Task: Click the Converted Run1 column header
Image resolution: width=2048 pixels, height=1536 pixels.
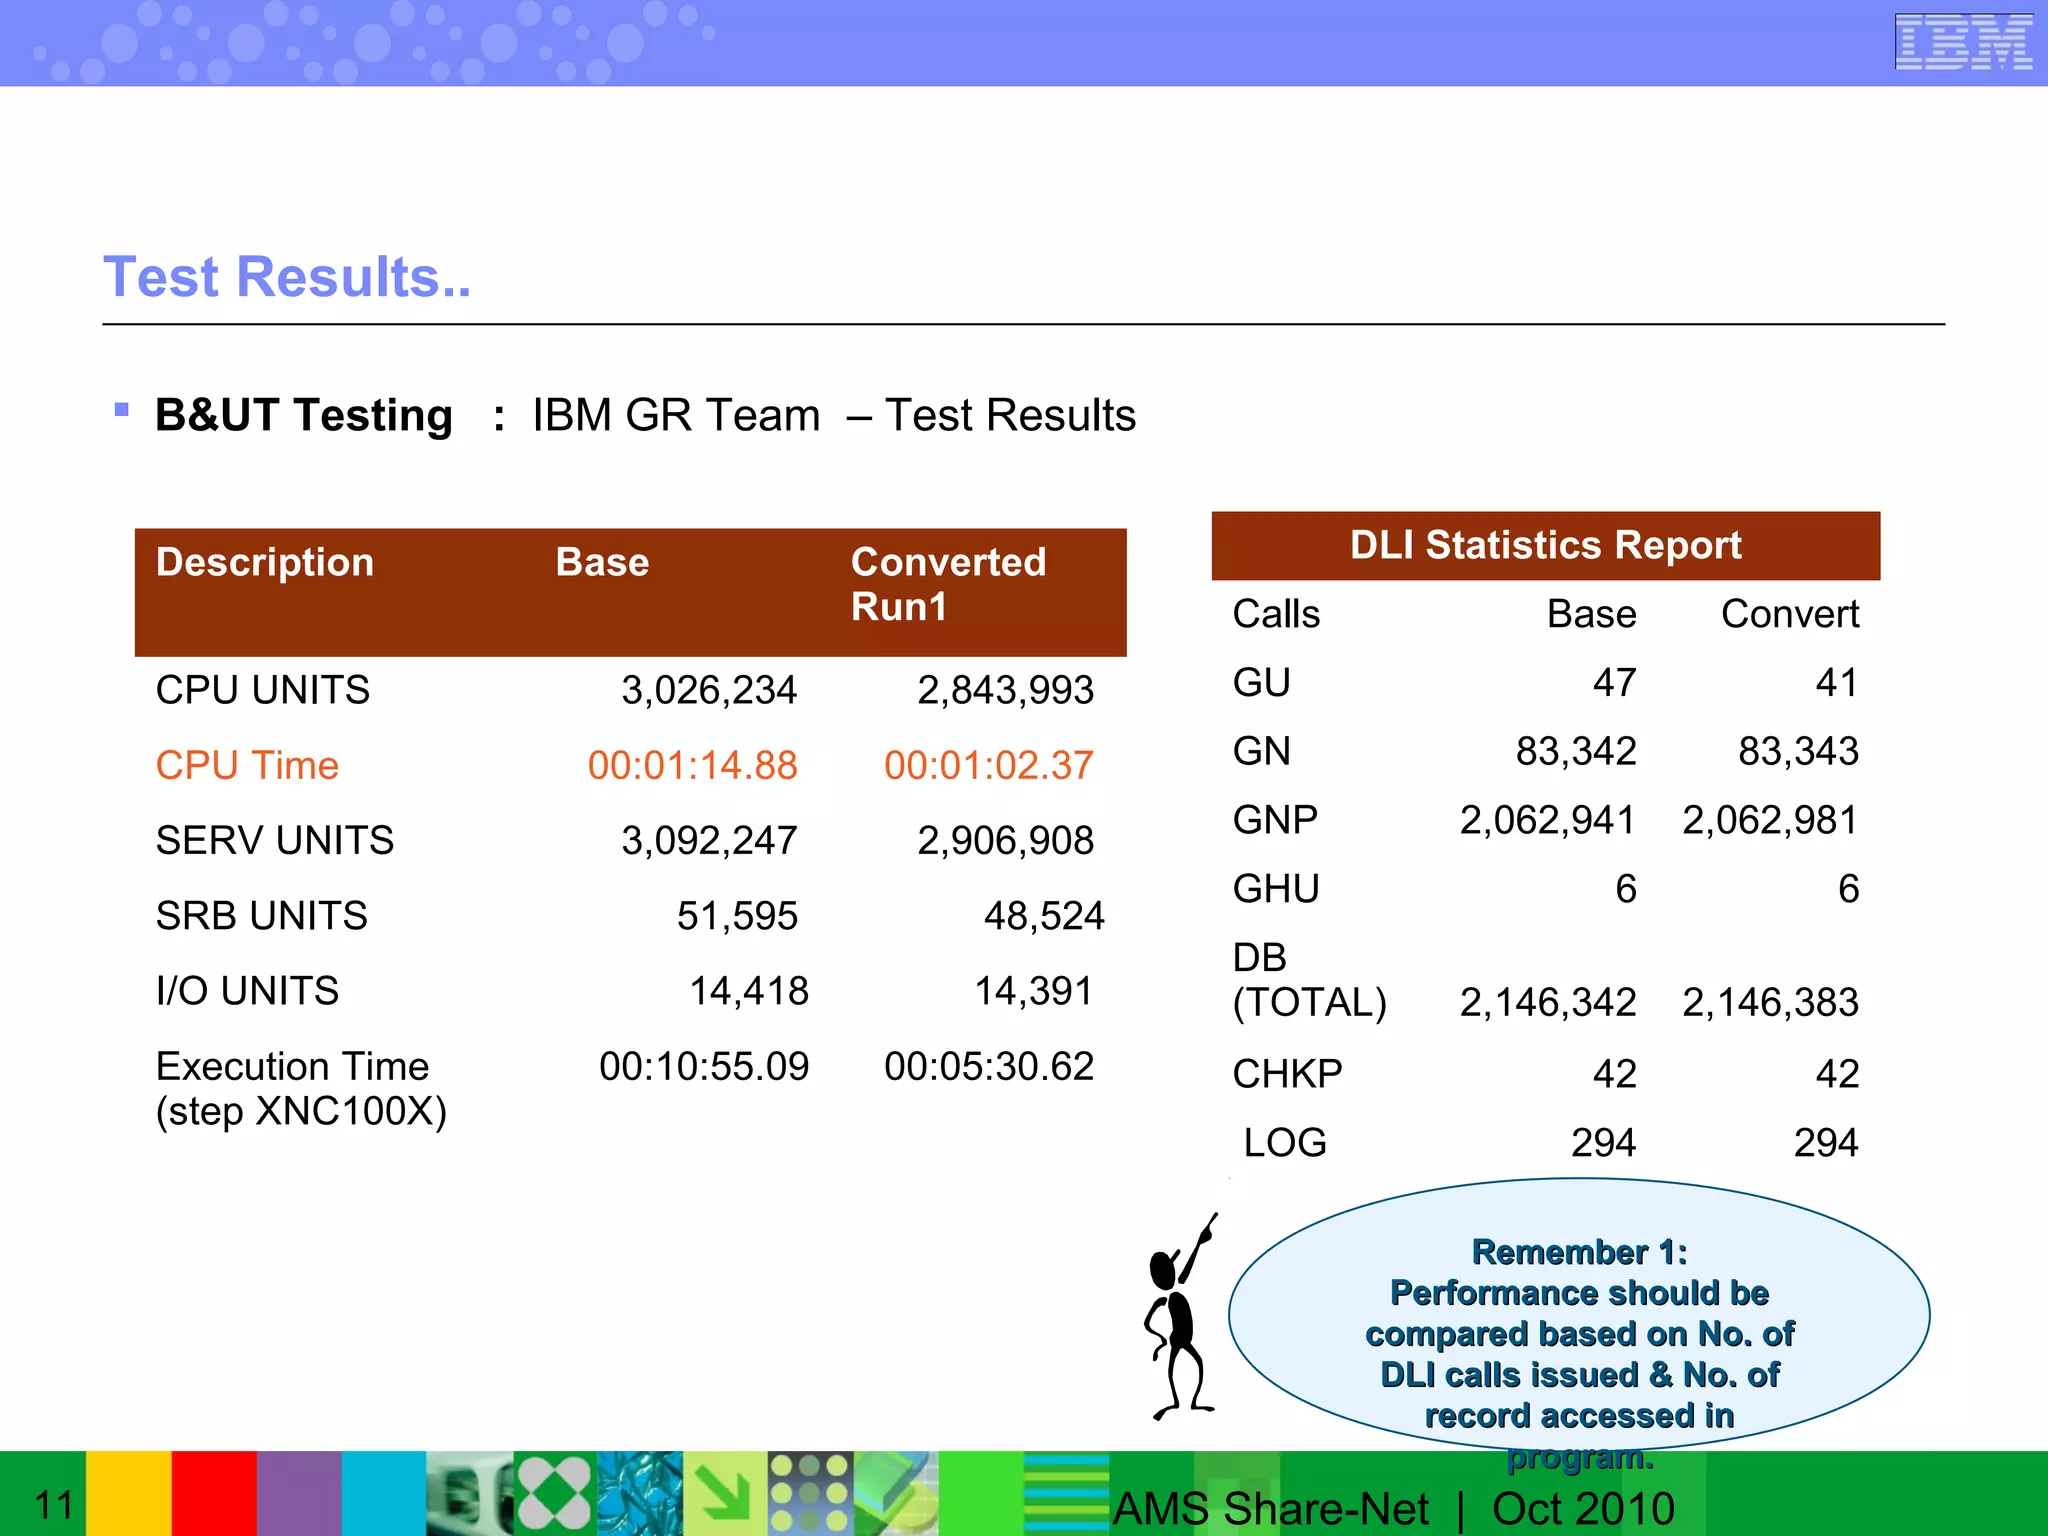Action: [948, 584]
